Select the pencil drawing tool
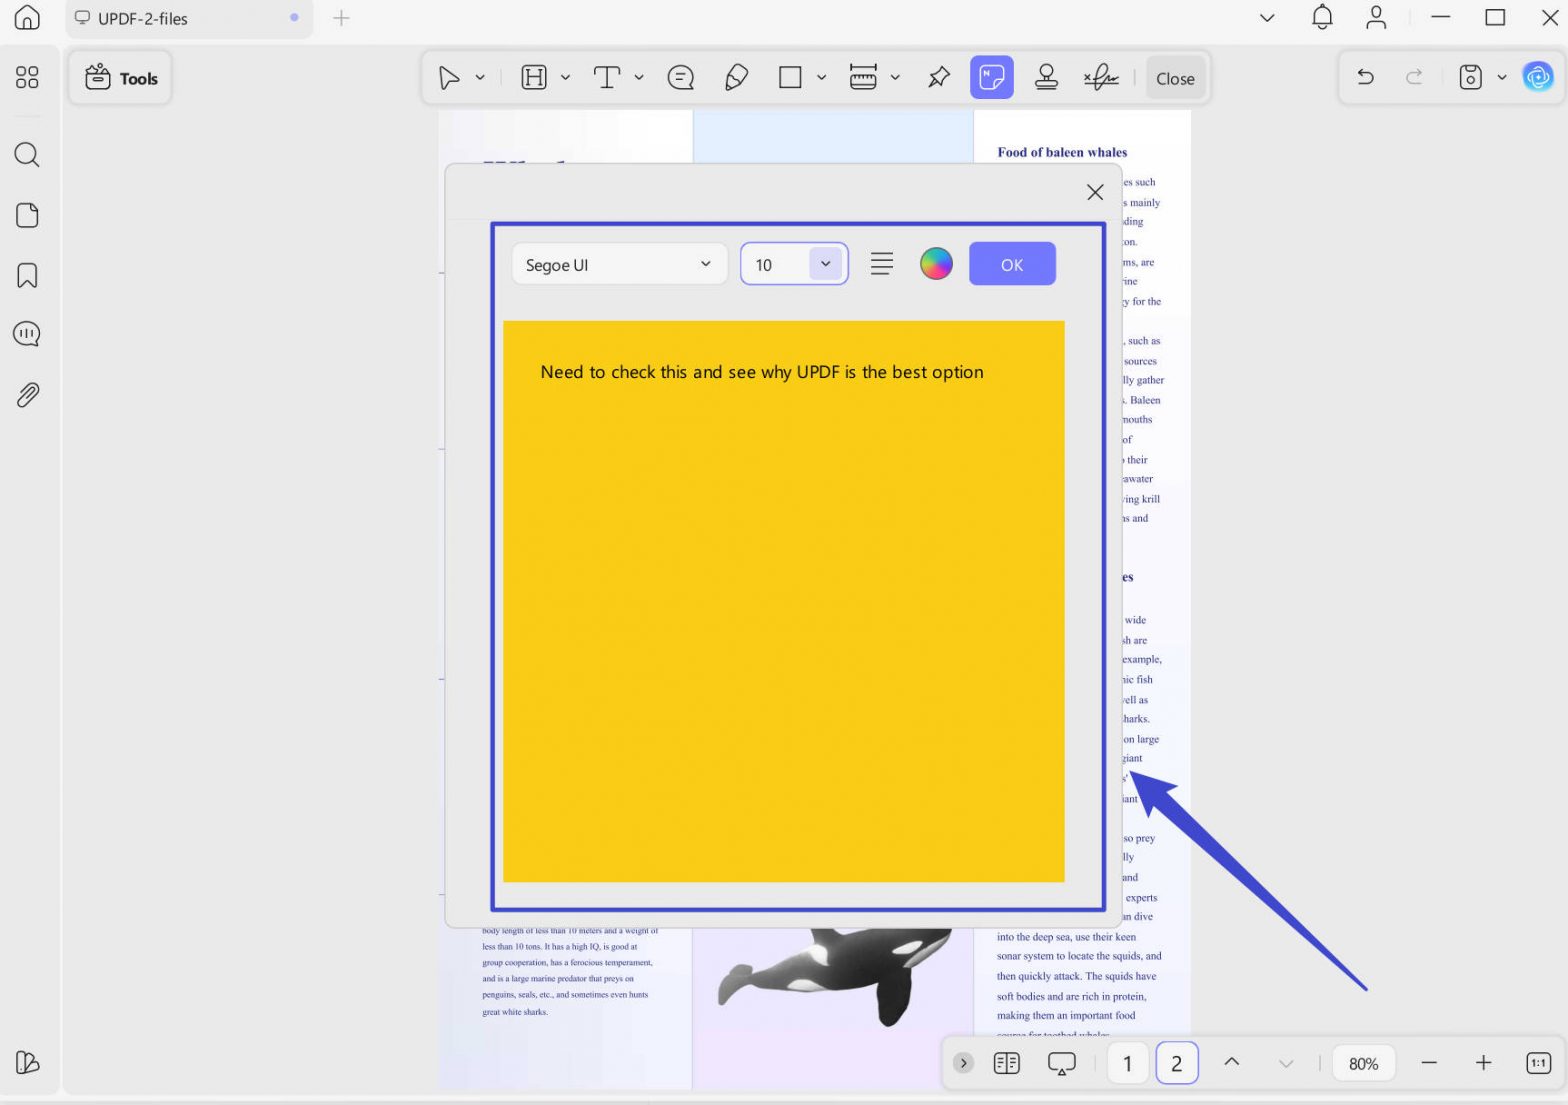 coord(736,78)
